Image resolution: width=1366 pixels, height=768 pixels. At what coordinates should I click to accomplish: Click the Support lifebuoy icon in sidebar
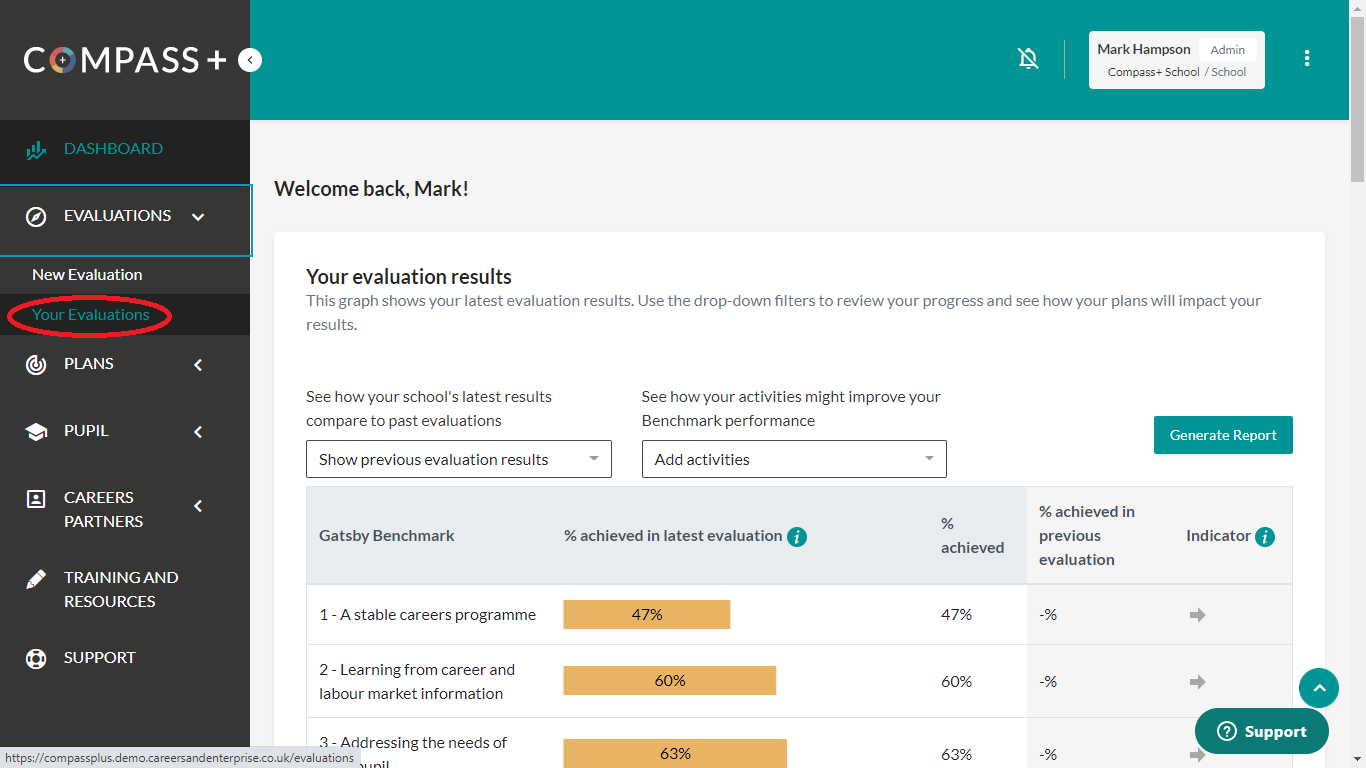[36, 659]
